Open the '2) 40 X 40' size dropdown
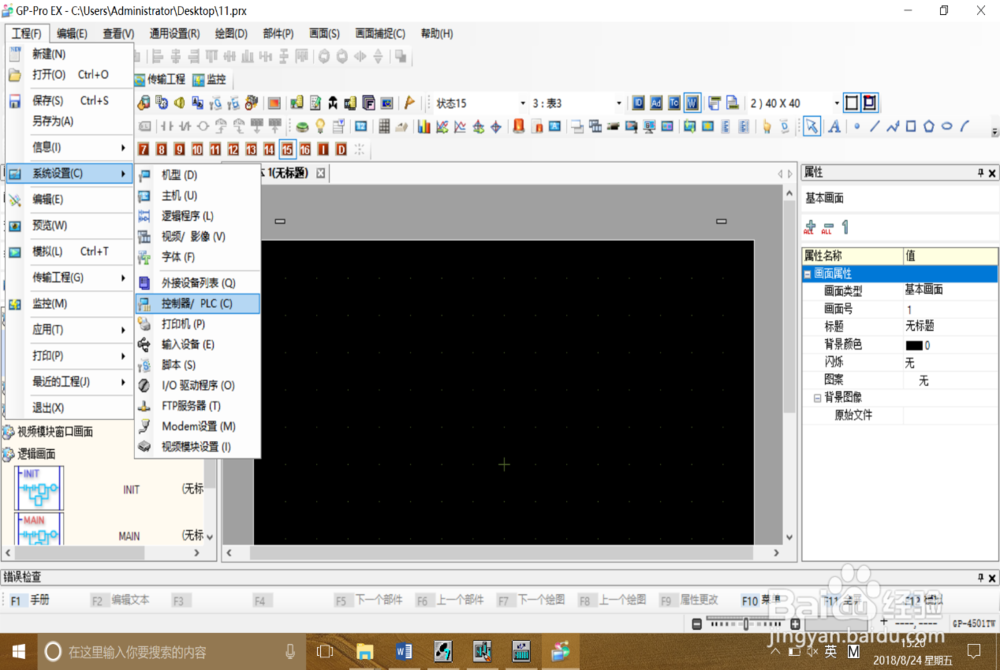Screen dimensions: 1000x670 pyautogui.click(x=837, y=103)
